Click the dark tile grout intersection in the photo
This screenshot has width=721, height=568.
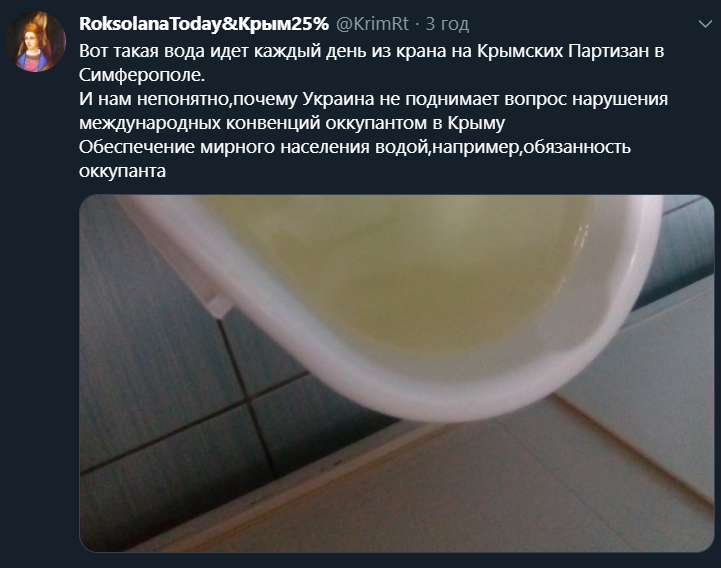tap(249, 399)
